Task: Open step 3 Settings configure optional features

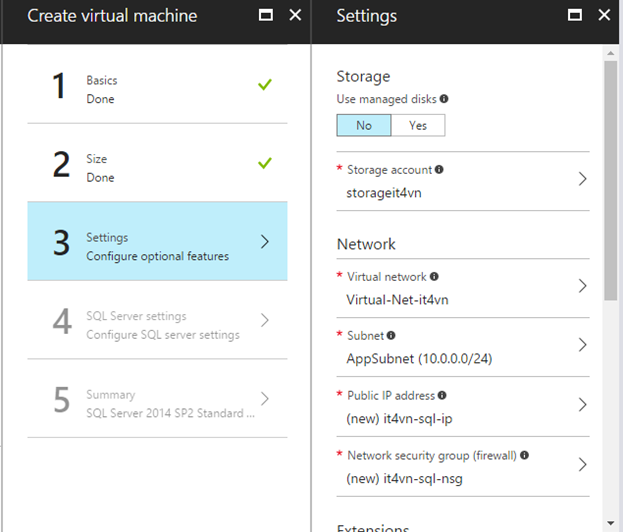Action: tap(157, 246)
